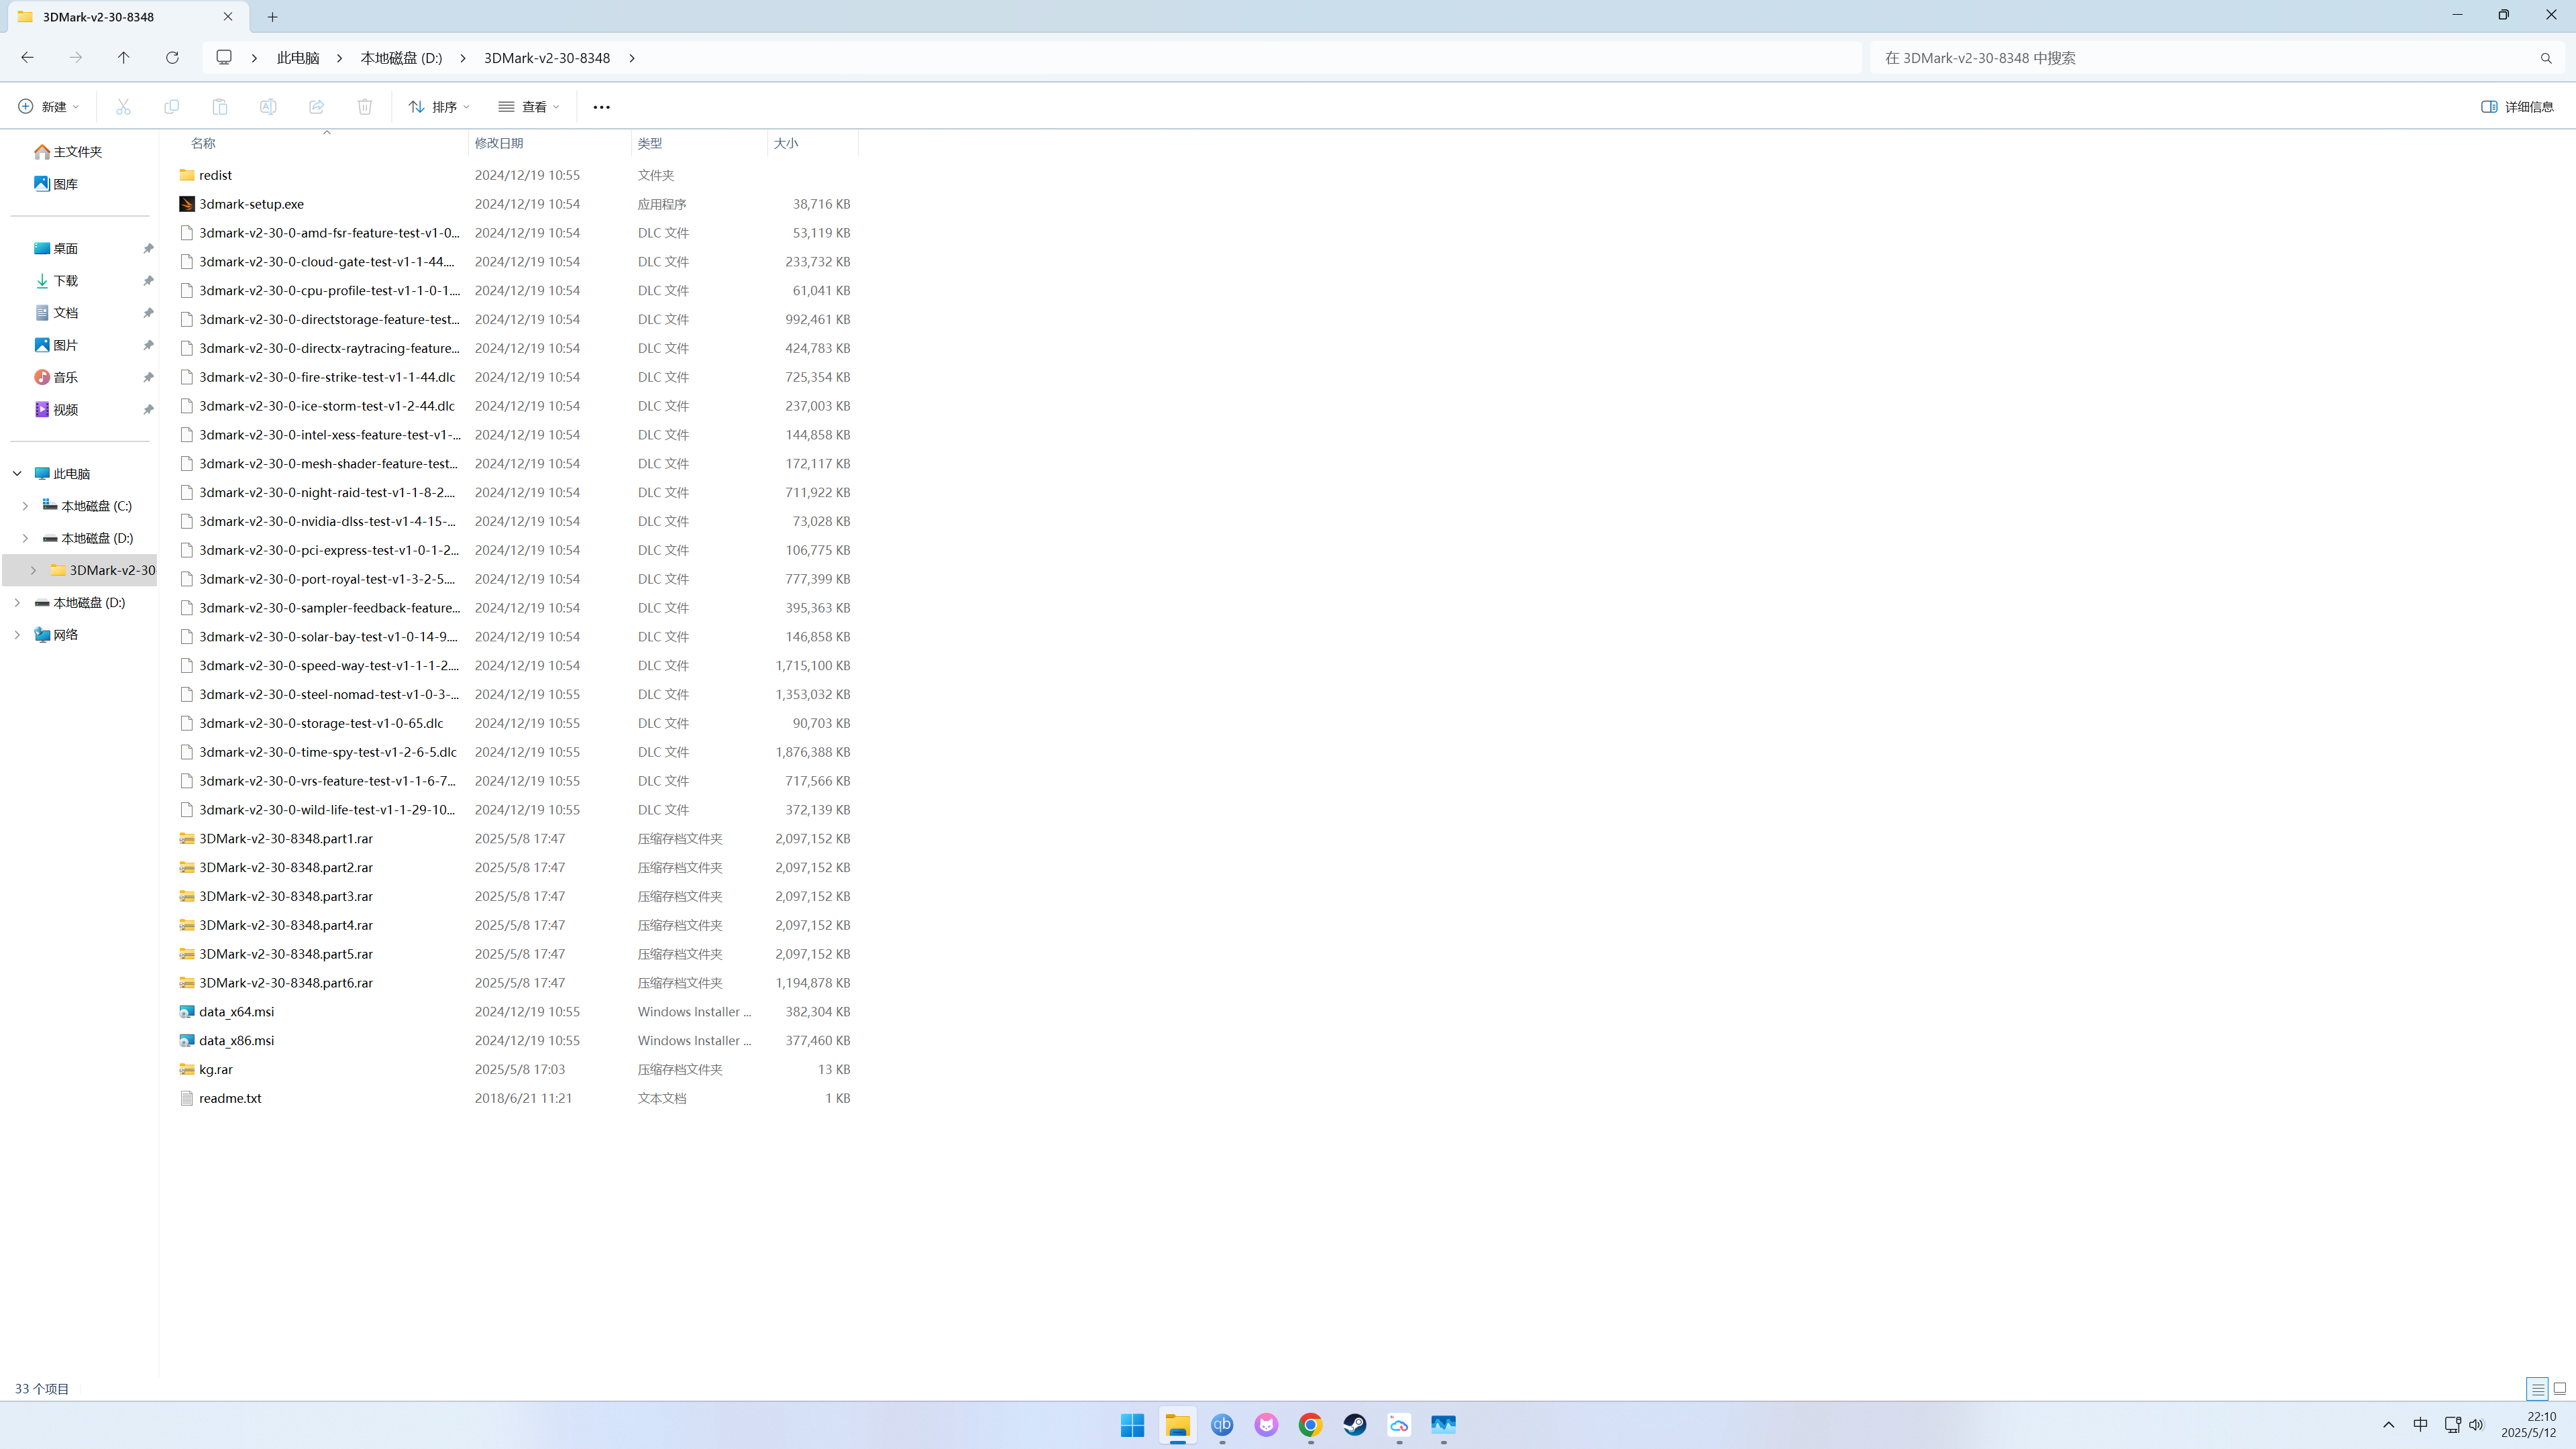Click the search magnifier icon

[x=2546, y=58]
